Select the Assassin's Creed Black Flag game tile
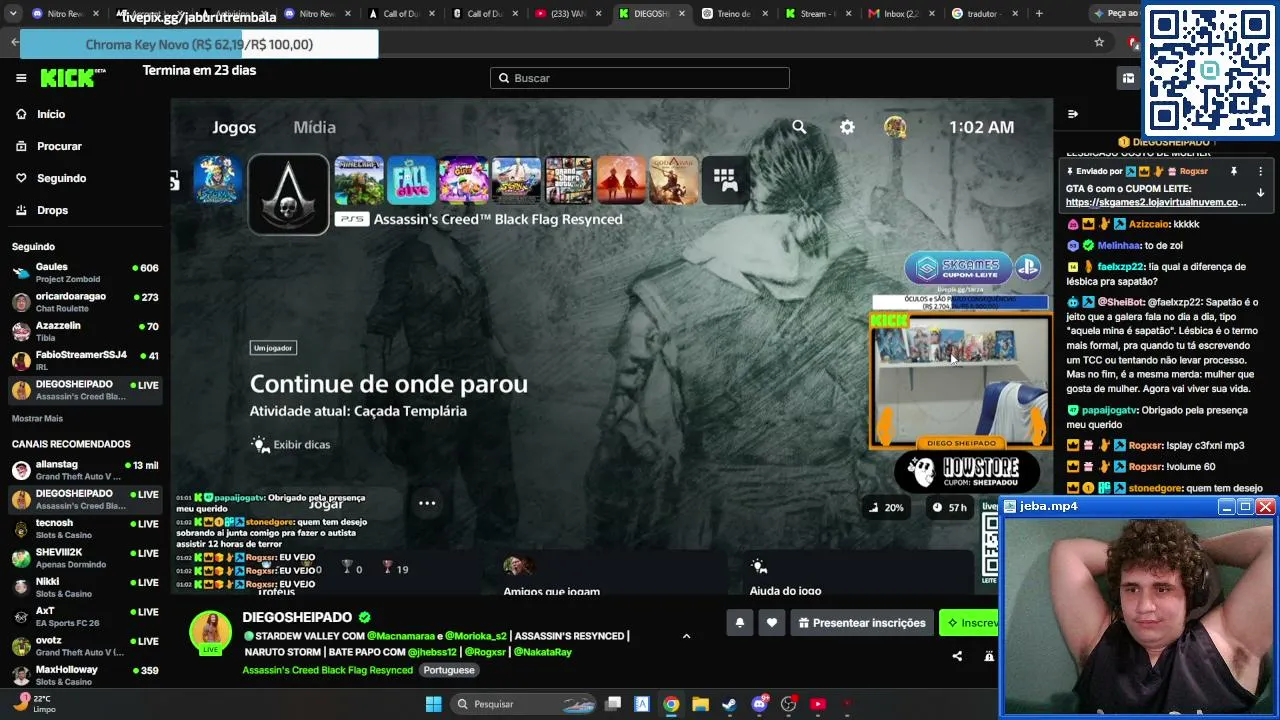 point(289,194)
